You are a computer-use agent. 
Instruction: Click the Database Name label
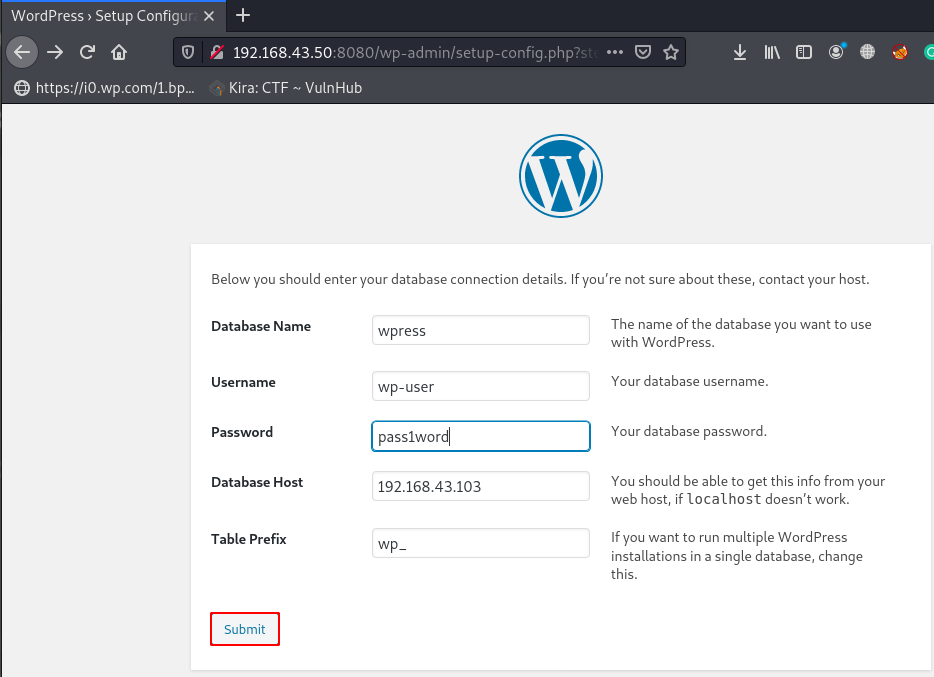pyautogui.click(x=261, y=326)
